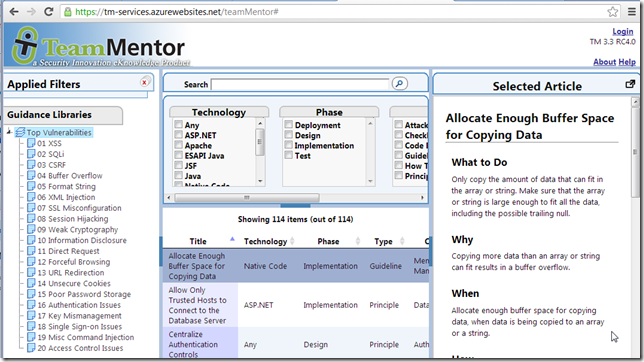Viewport: 644px width, 362px height.
Task: Check the Test phase checkbox
Action: point(289,155)
